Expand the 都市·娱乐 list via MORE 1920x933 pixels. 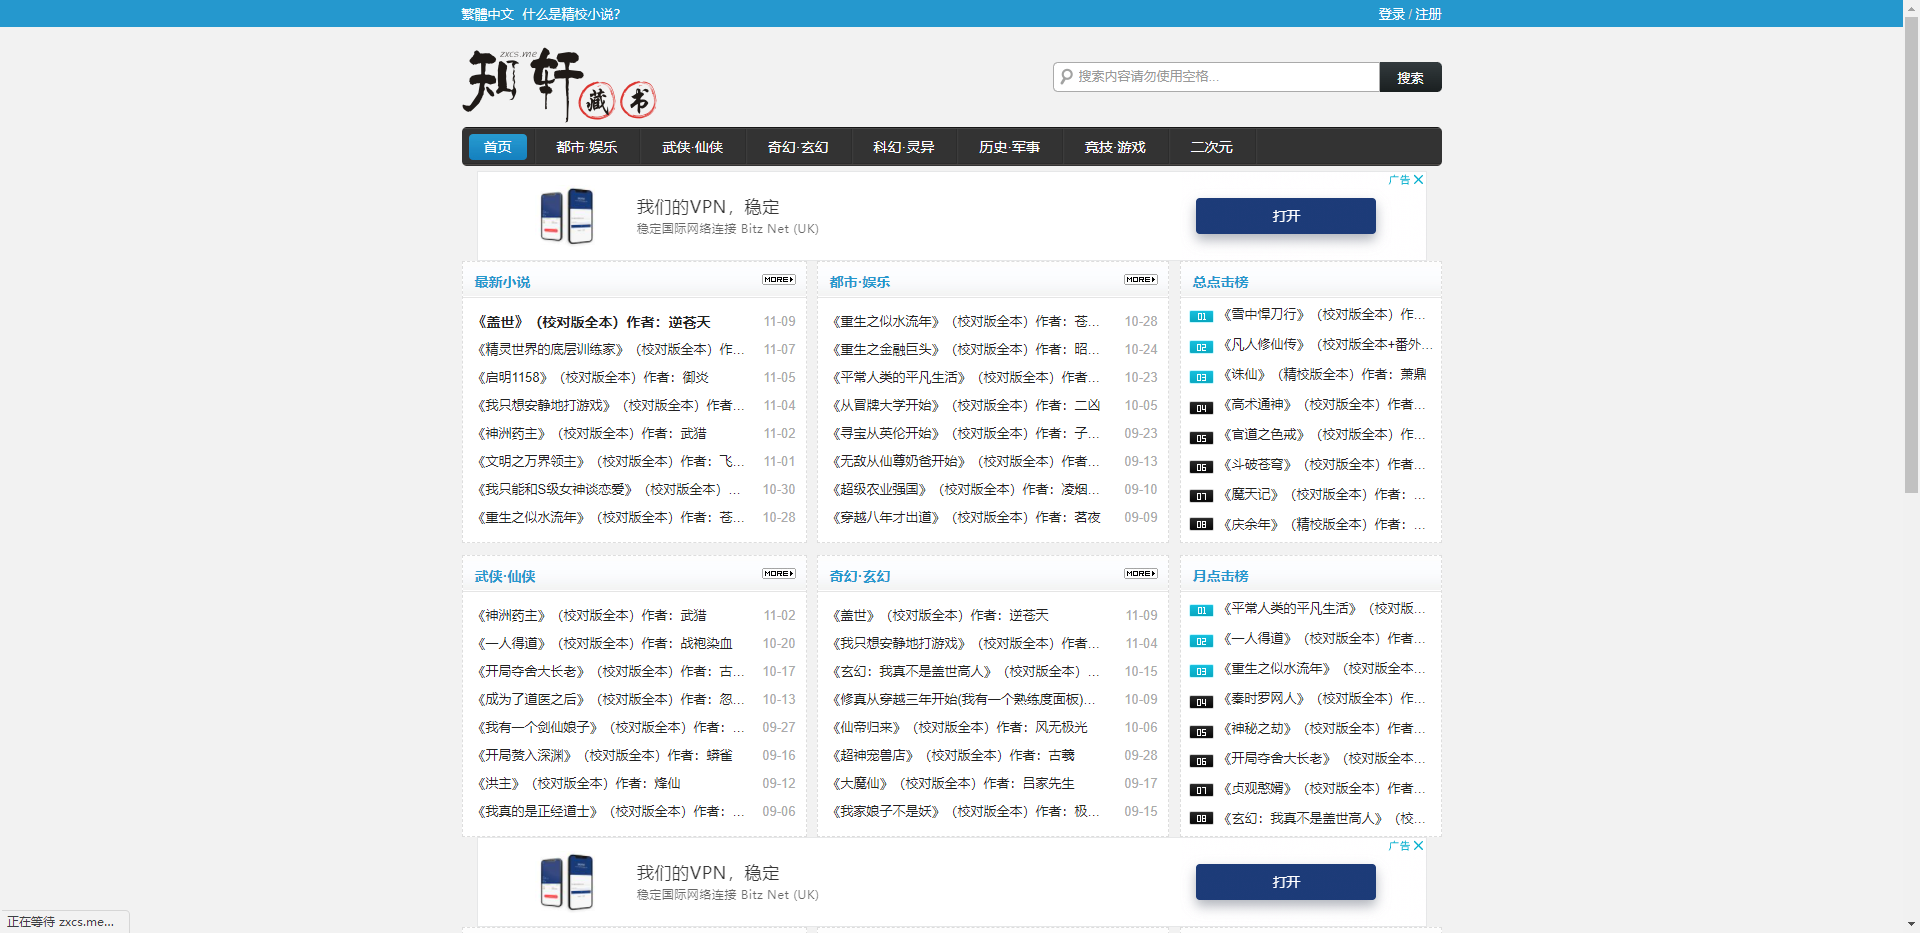coord(1140,280)
